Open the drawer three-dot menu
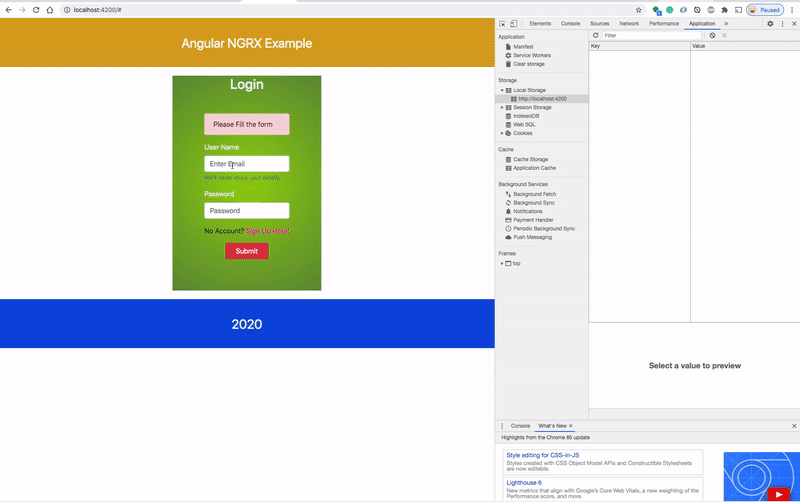Screen dimensions: 800x502 502,426
